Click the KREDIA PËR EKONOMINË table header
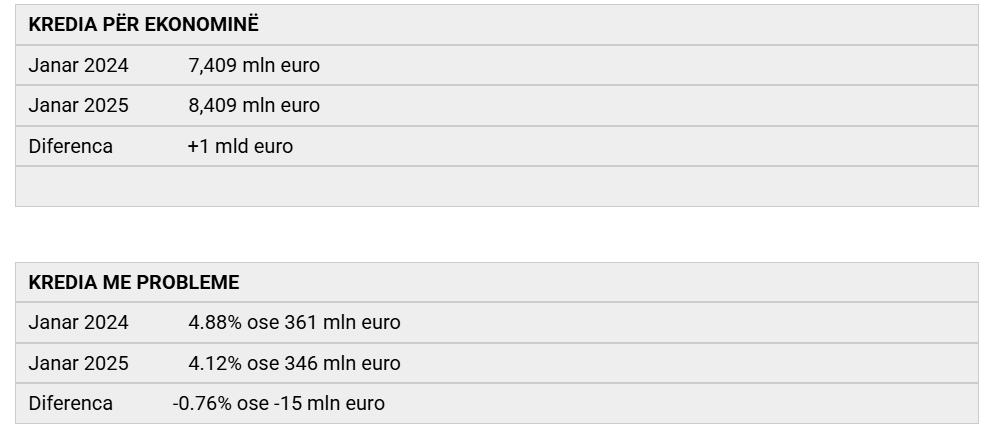 click(x=144, y=25)
